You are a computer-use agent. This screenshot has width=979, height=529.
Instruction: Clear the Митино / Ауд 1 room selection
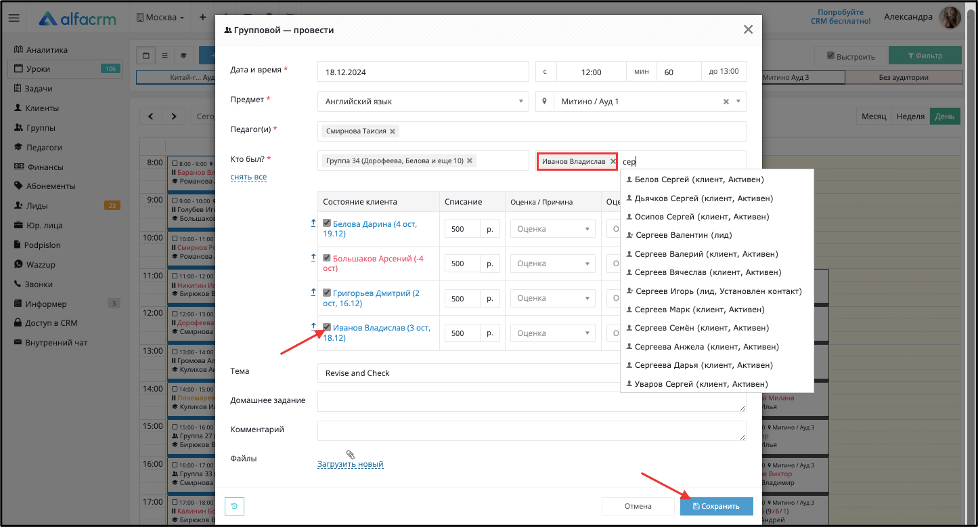[726, 101]
